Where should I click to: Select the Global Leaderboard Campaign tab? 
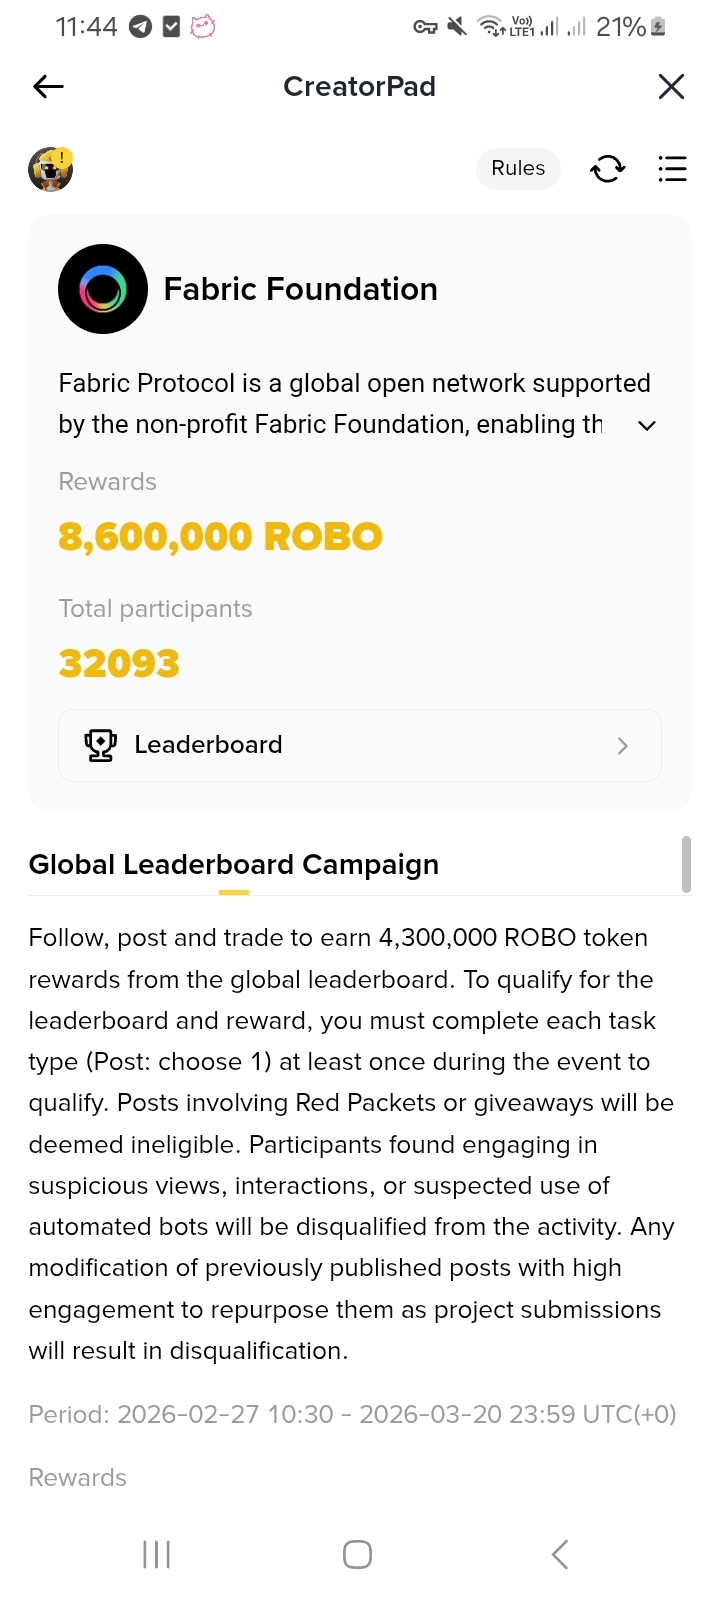(x=233, y=865)
